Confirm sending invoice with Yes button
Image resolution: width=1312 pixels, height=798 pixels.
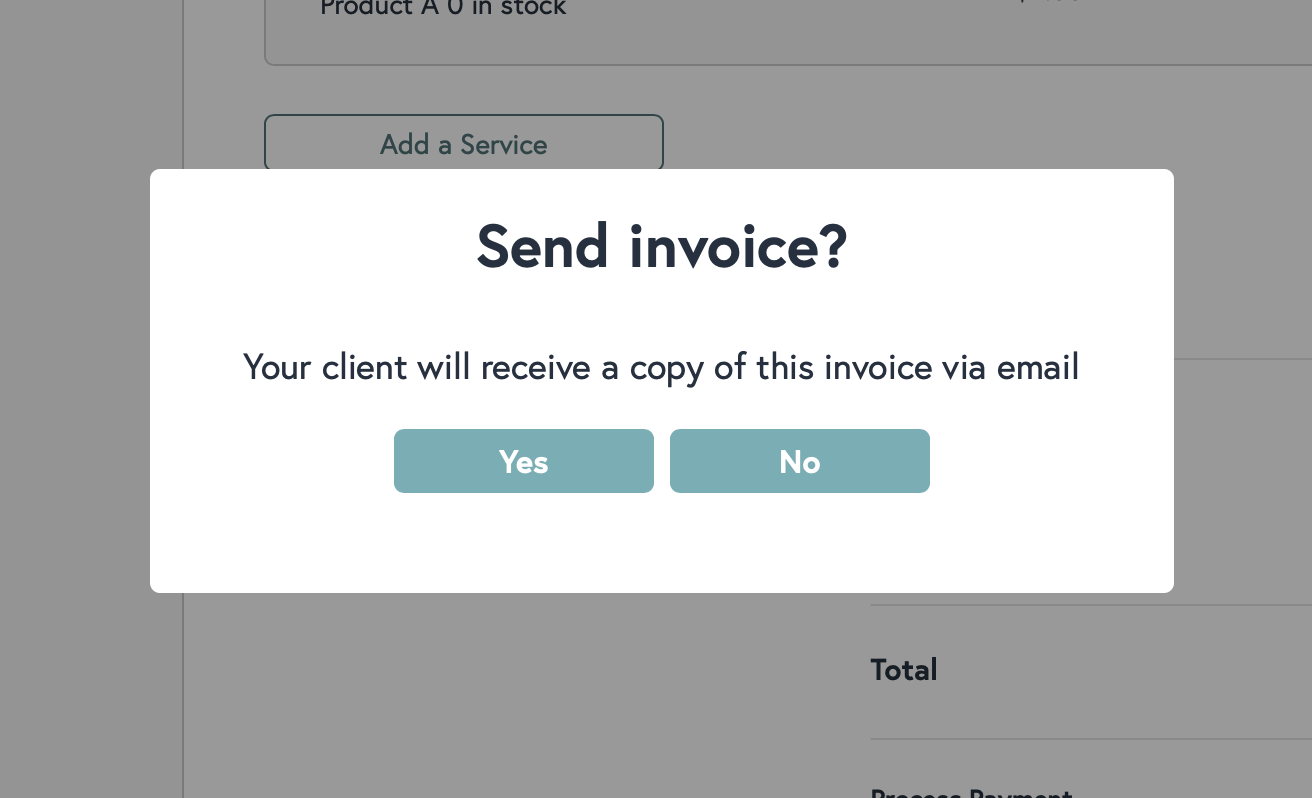tap(523, 461)
